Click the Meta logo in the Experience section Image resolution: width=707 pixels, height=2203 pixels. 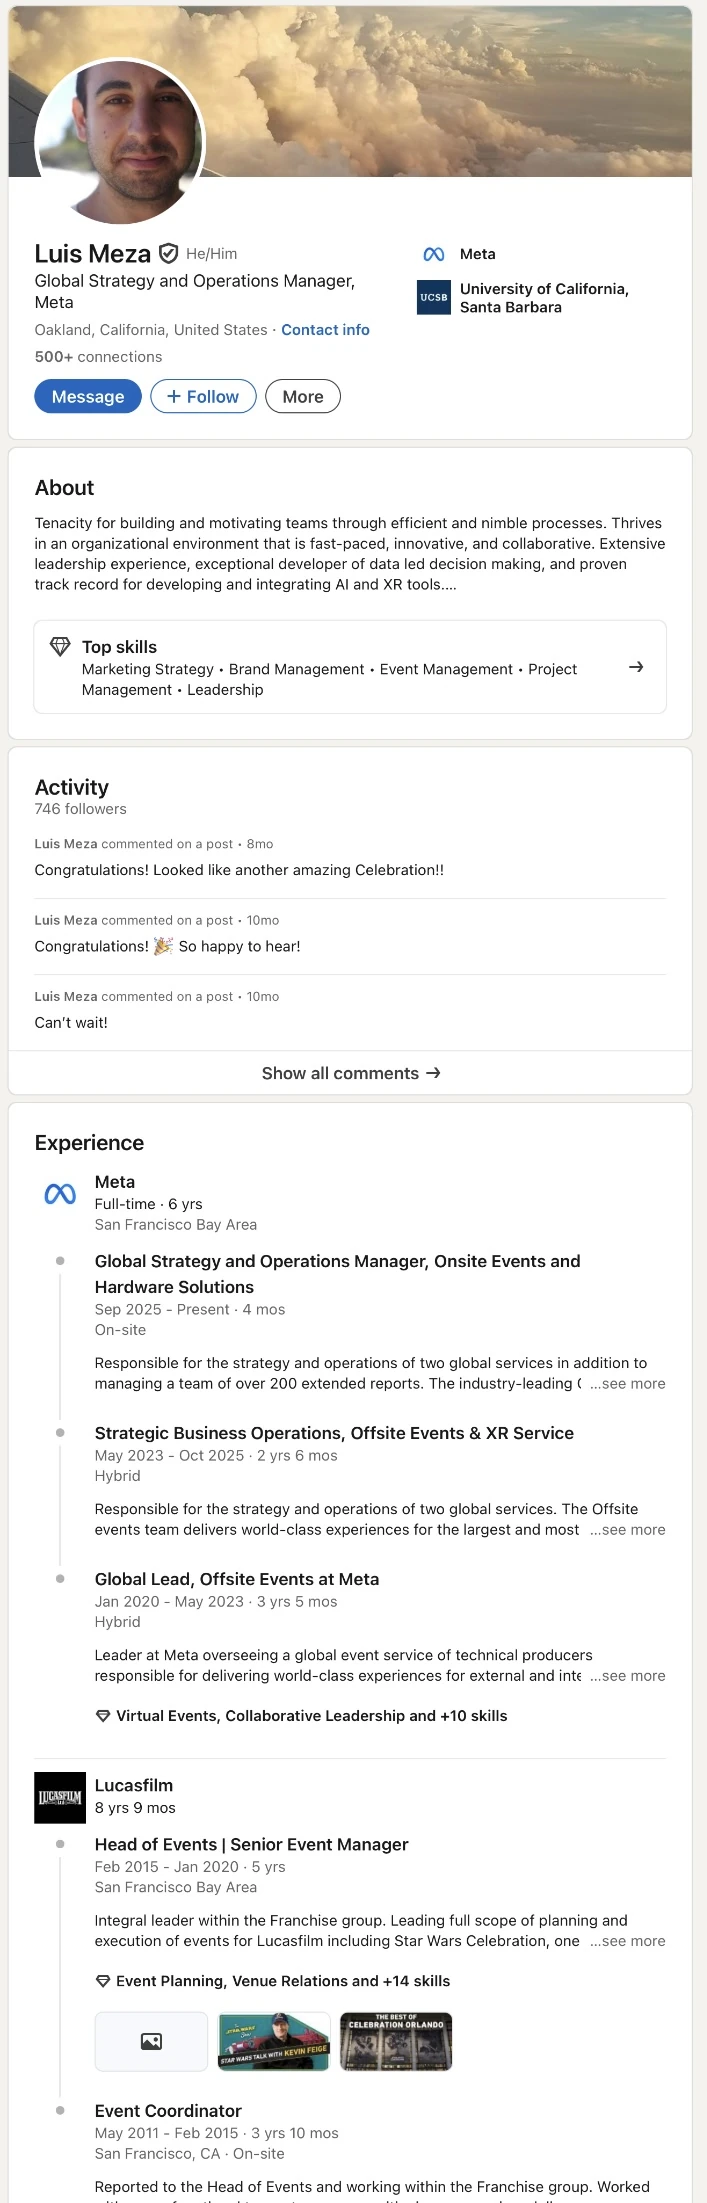pos(60,1193)
